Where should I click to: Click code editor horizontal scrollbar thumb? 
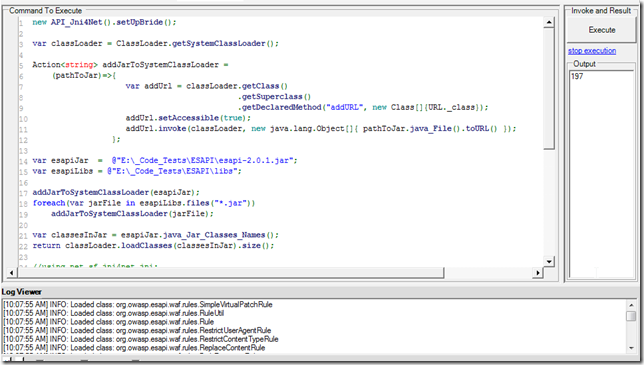point(230,273)
